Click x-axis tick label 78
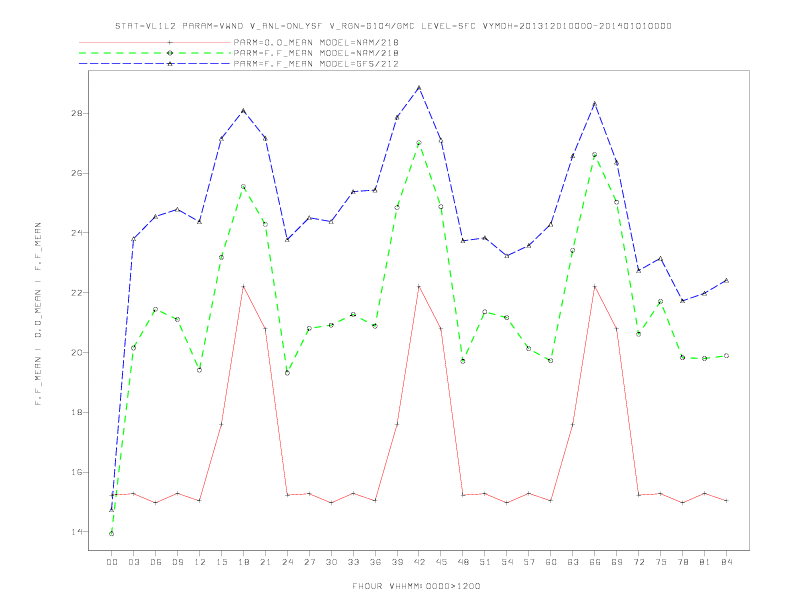The height and width of the screenshot is (612, 792). 682,562
